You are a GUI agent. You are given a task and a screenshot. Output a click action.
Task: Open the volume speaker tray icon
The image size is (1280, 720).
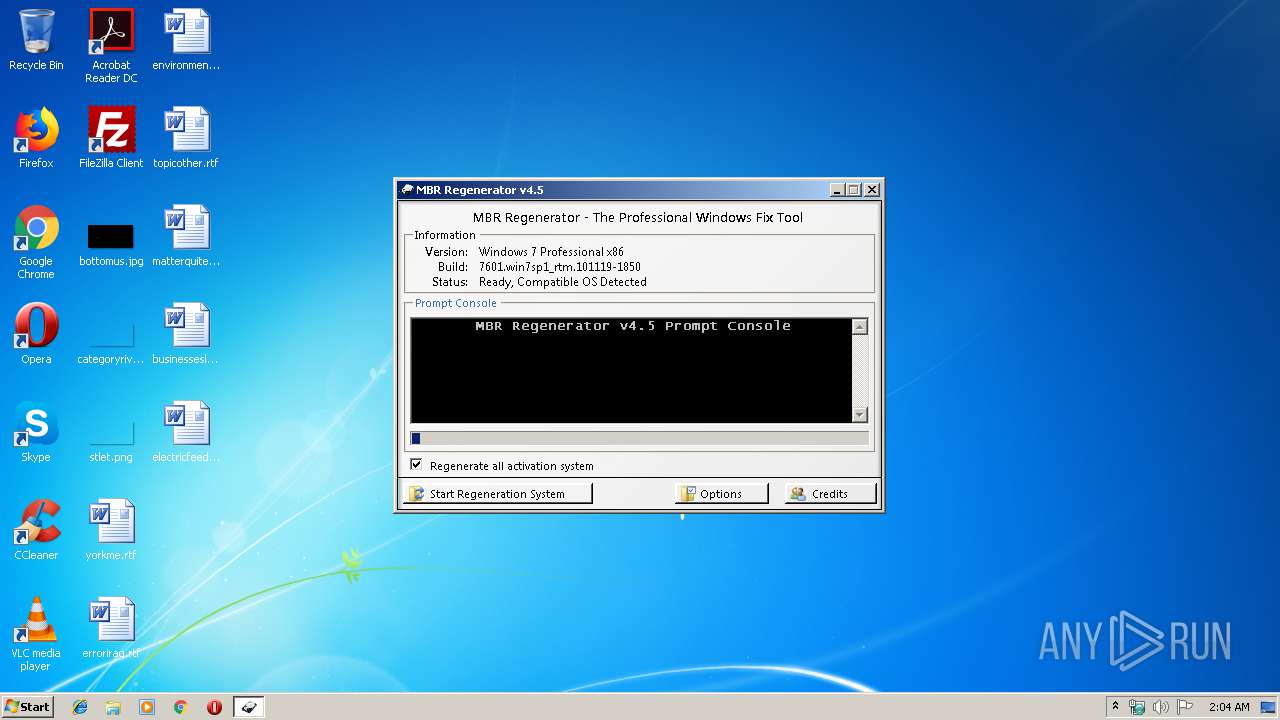pyautogui.click(x=1160, y=707)
